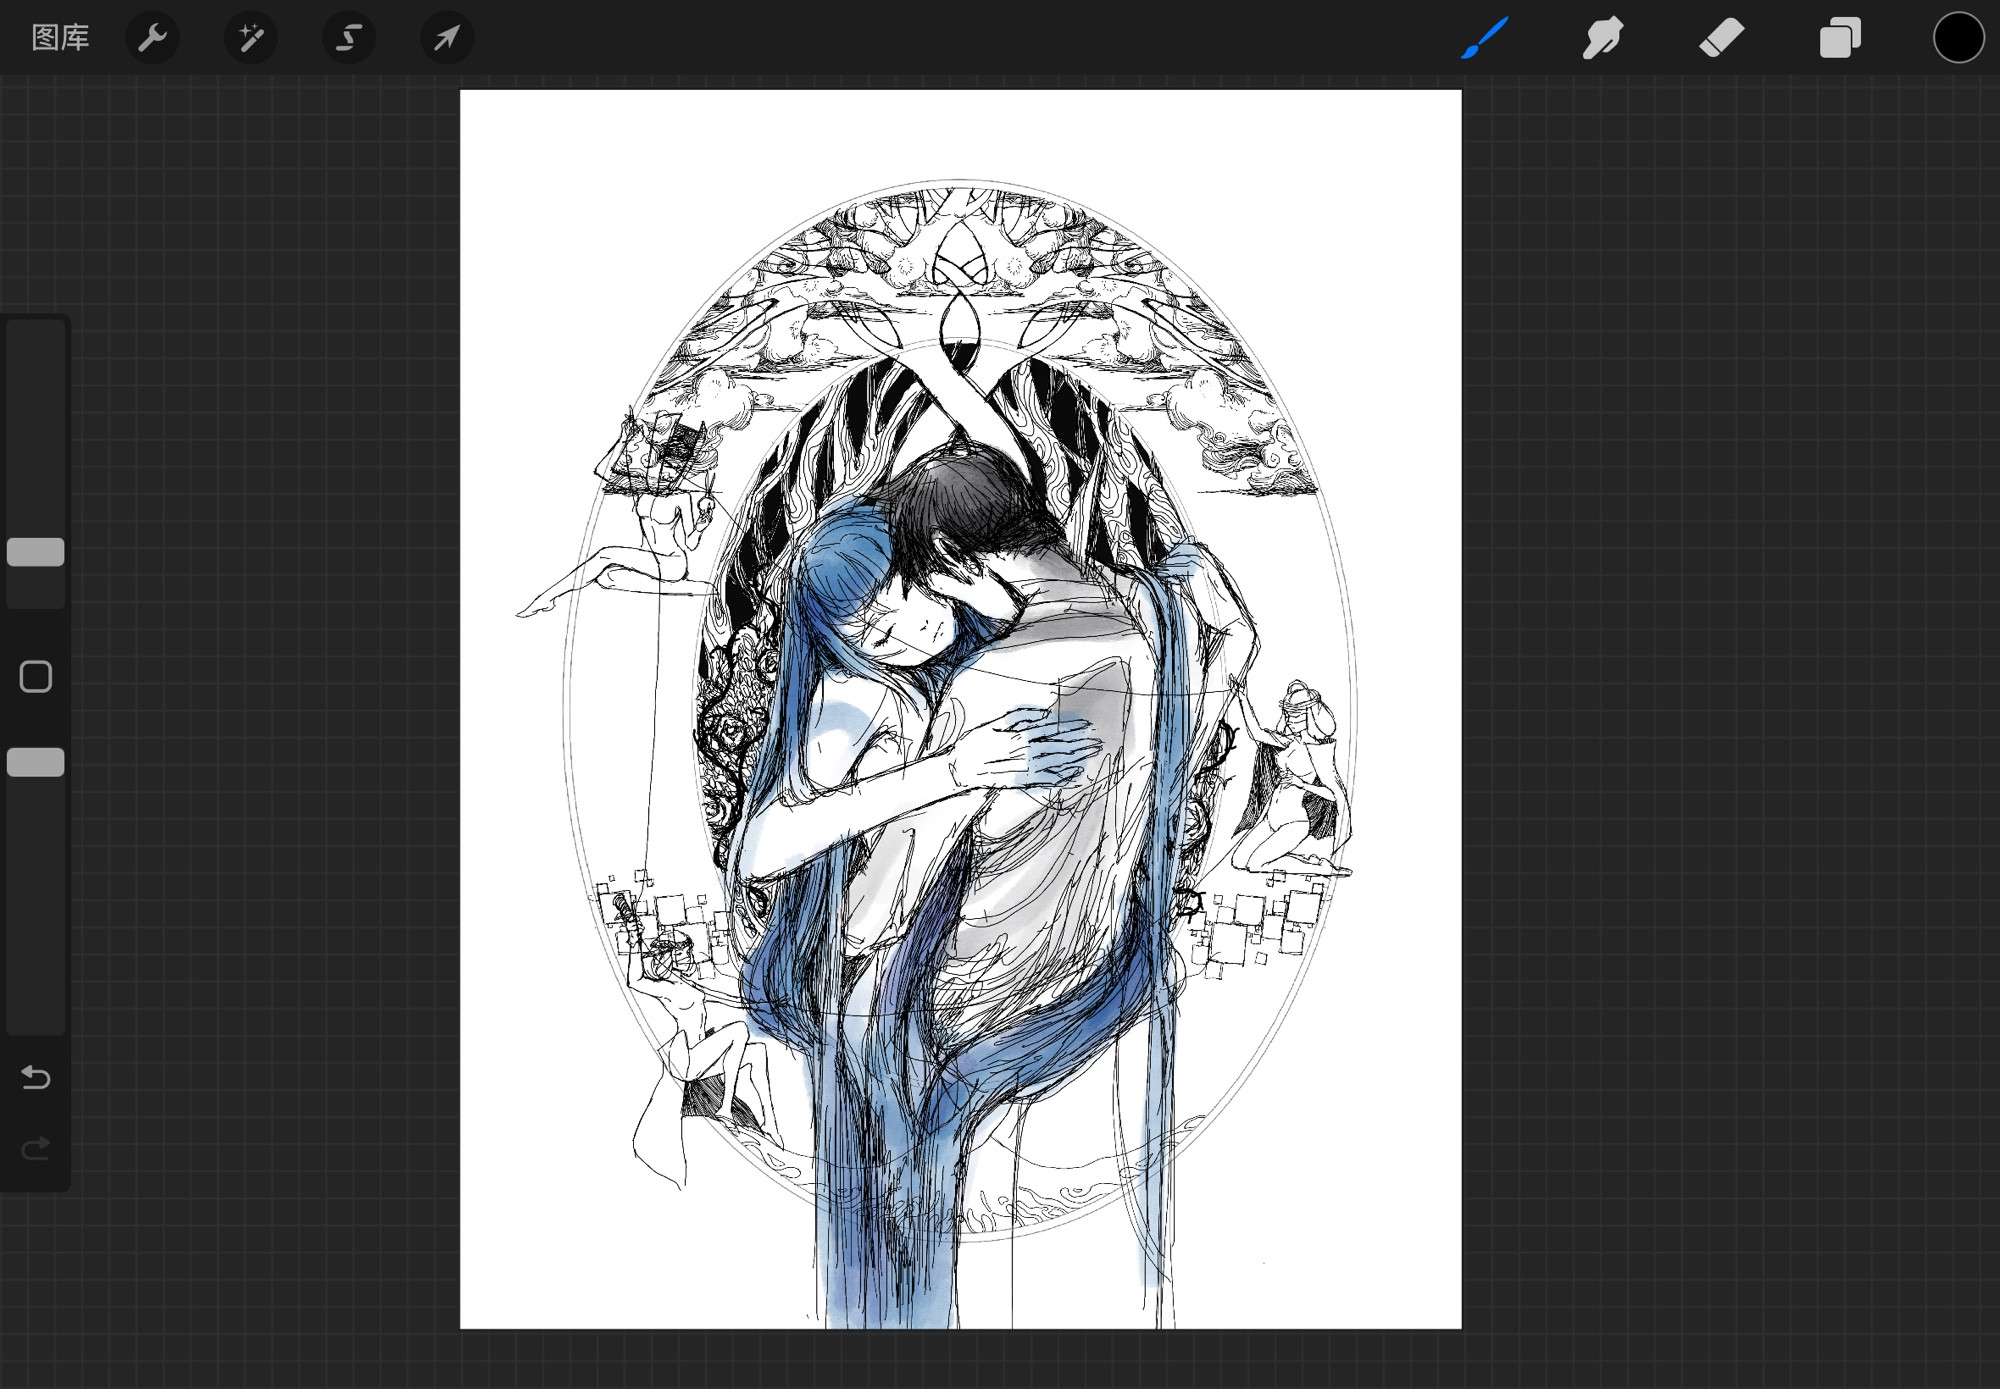Open the Actions wrench menu
Viewport: 2000px width, 1389px height.
point(152,38)
